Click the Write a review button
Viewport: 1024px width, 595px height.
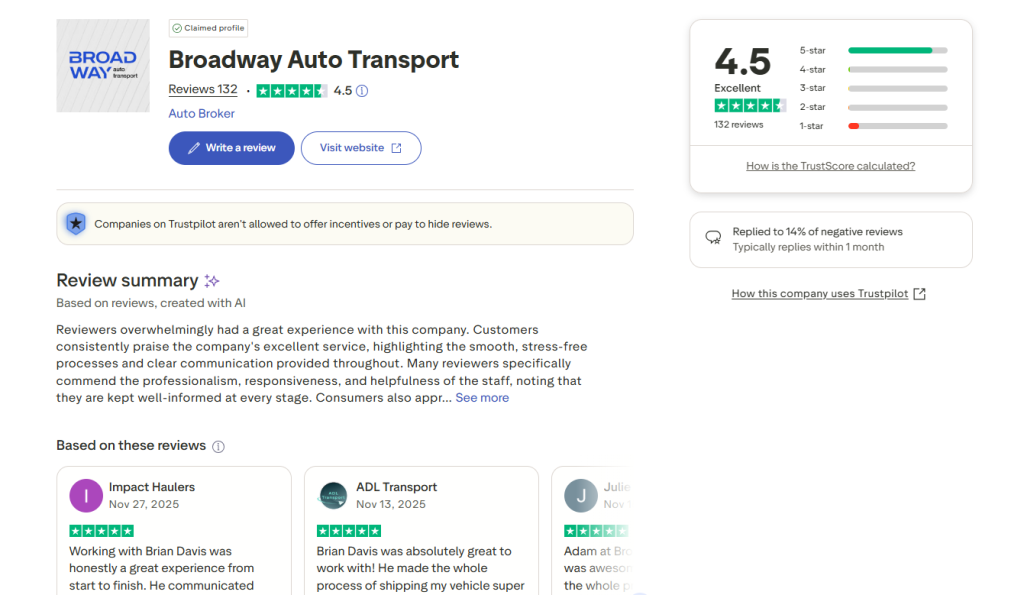tap(231, 147)
